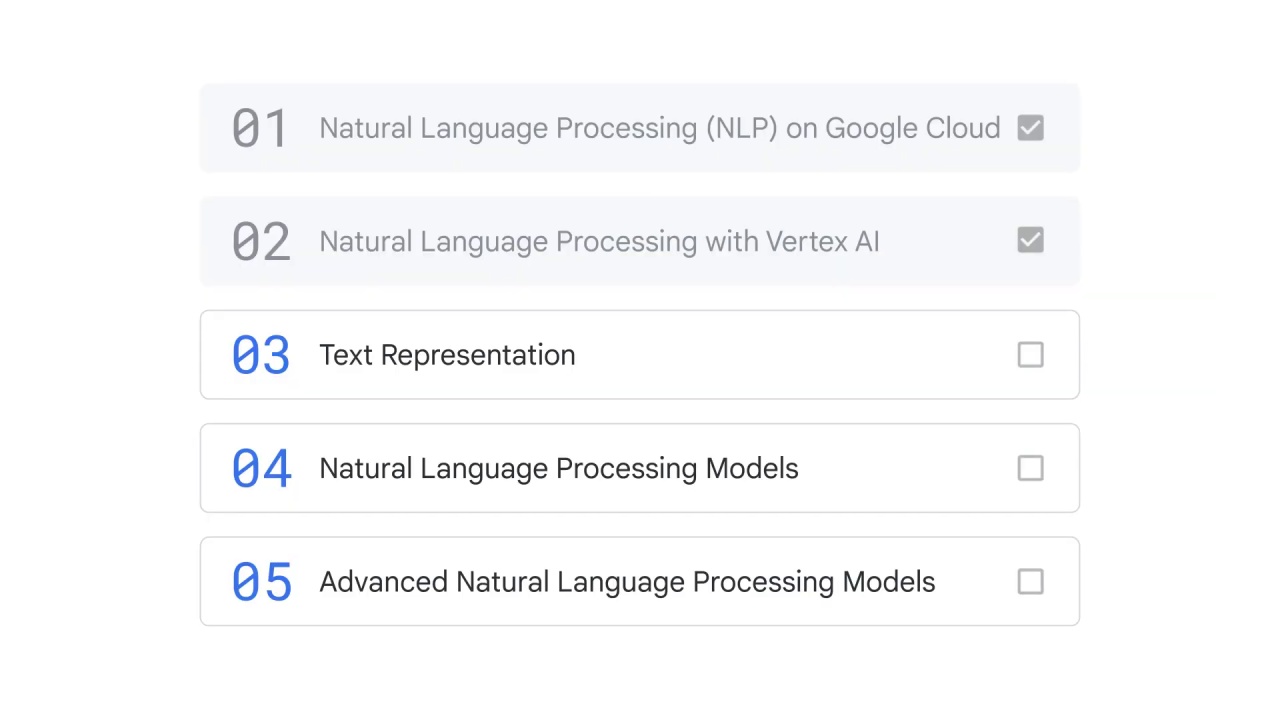The image size is (1280, 720).
Task: Click the blue module number 03
Action: click(260, 355)
